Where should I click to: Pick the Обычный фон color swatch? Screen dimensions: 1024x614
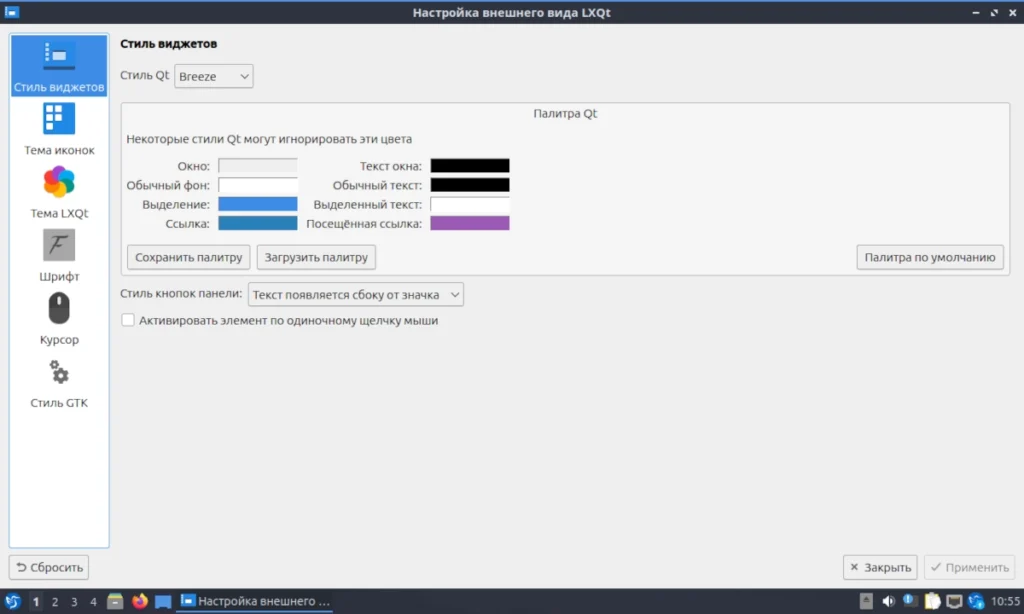click(x=257, y=185)
